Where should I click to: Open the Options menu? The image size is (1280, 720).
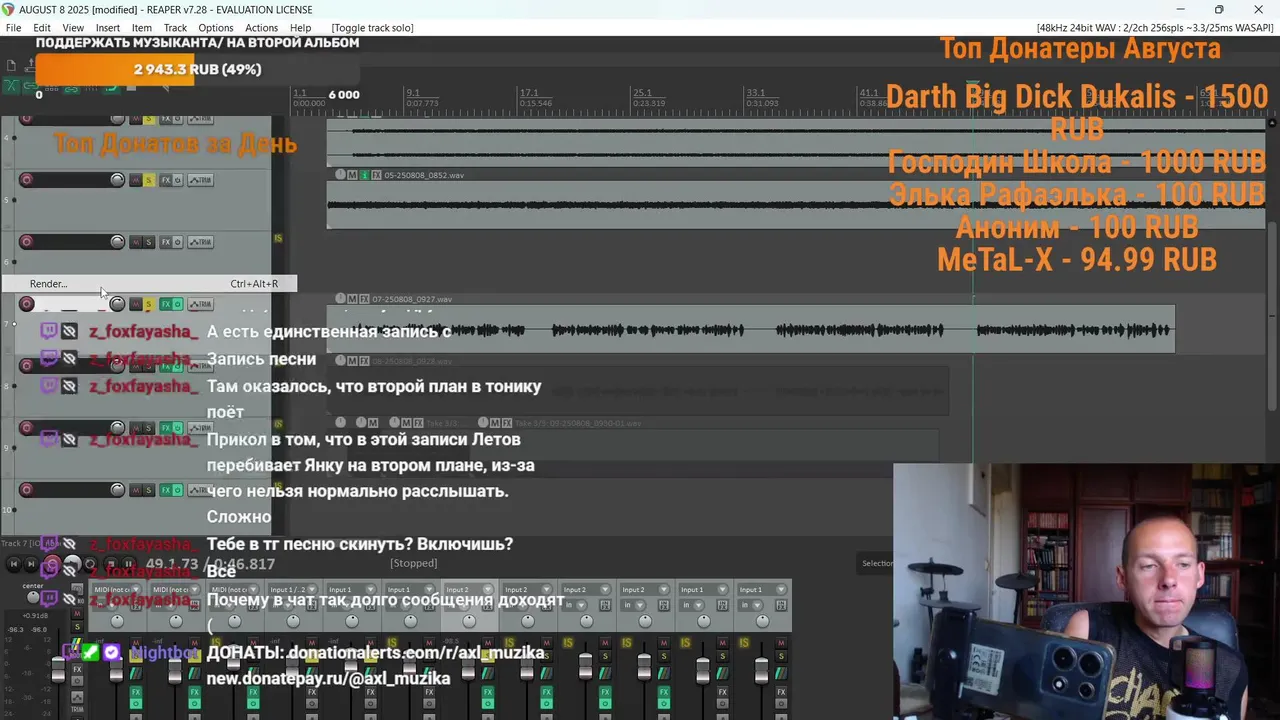click(215, 28)
